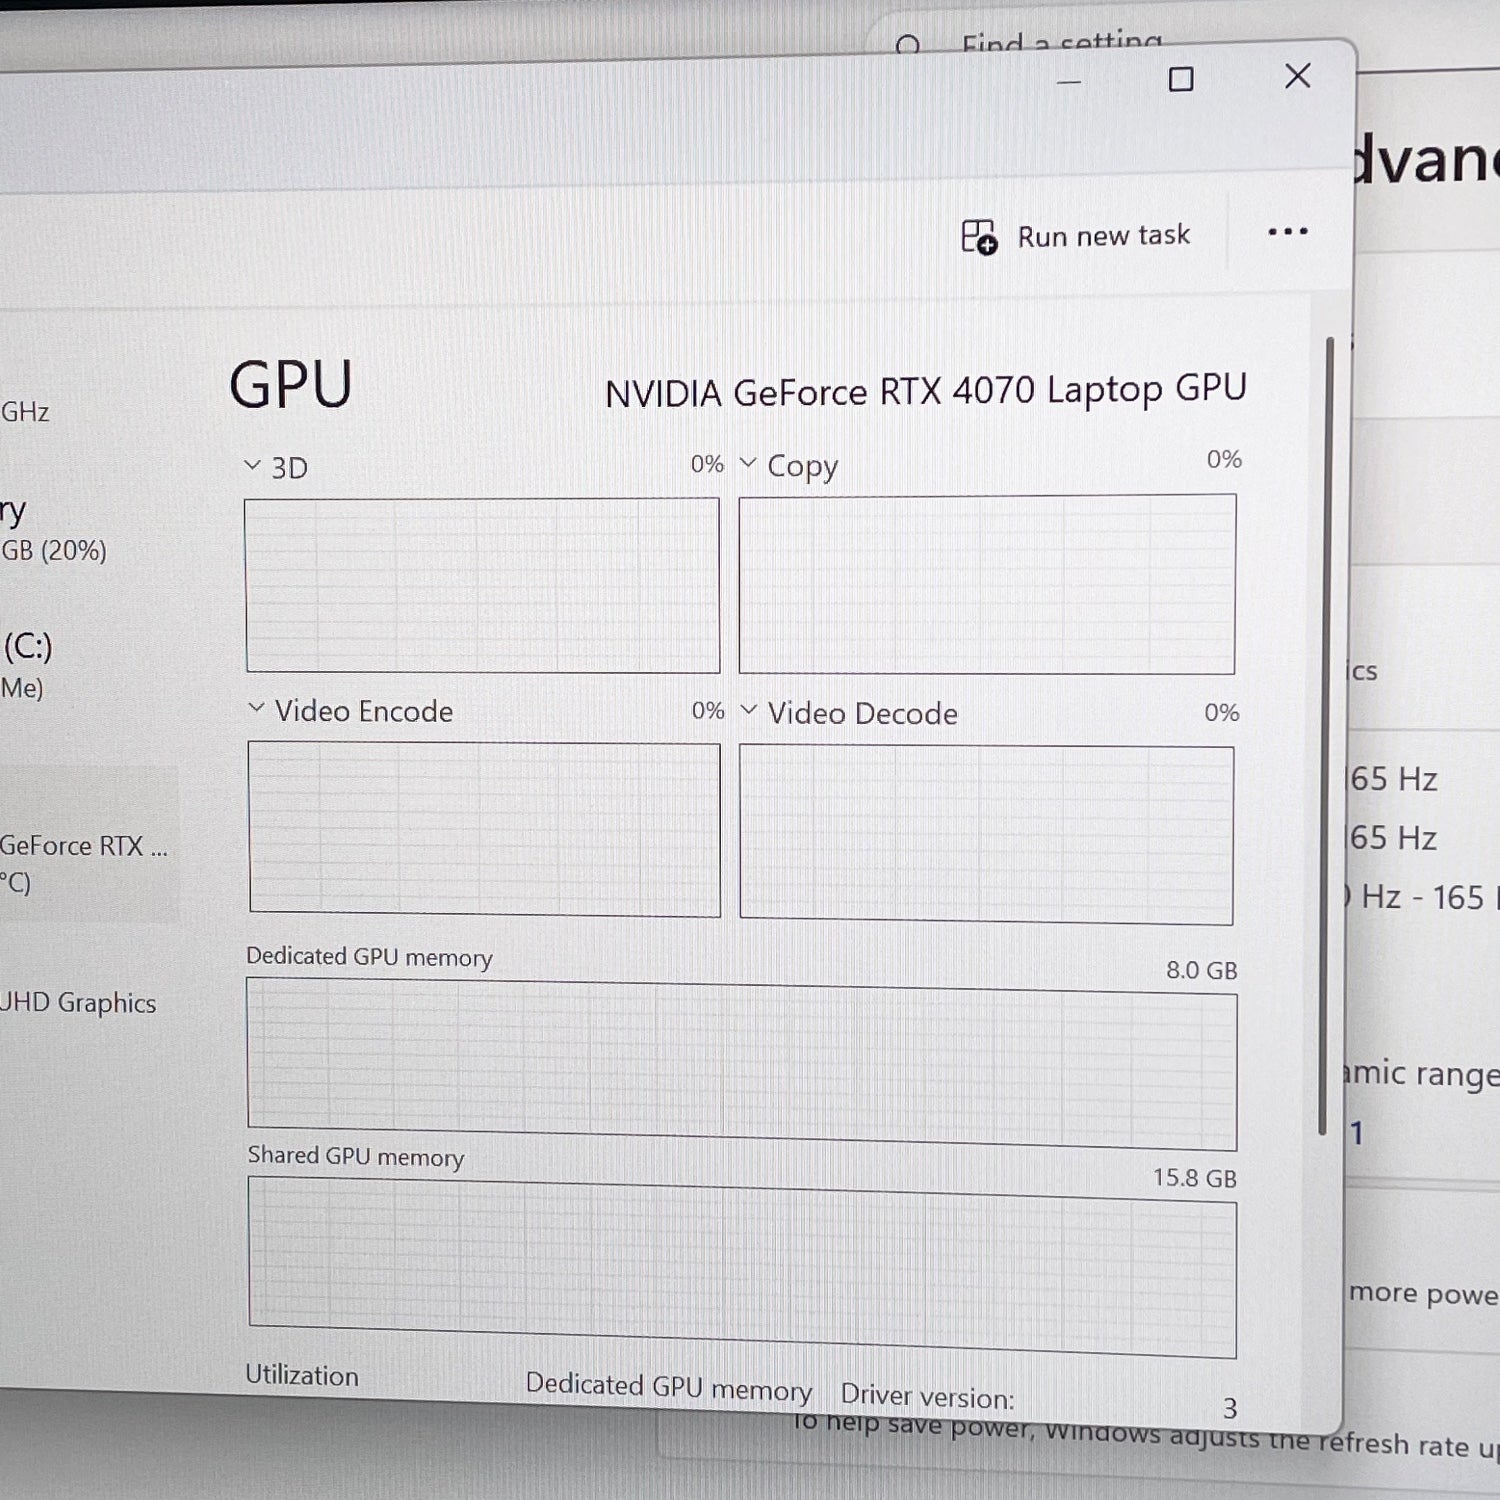Viewport: 1500px width, 1500px height.
Task: Select the Video Decode graph area
Action: 986,834
